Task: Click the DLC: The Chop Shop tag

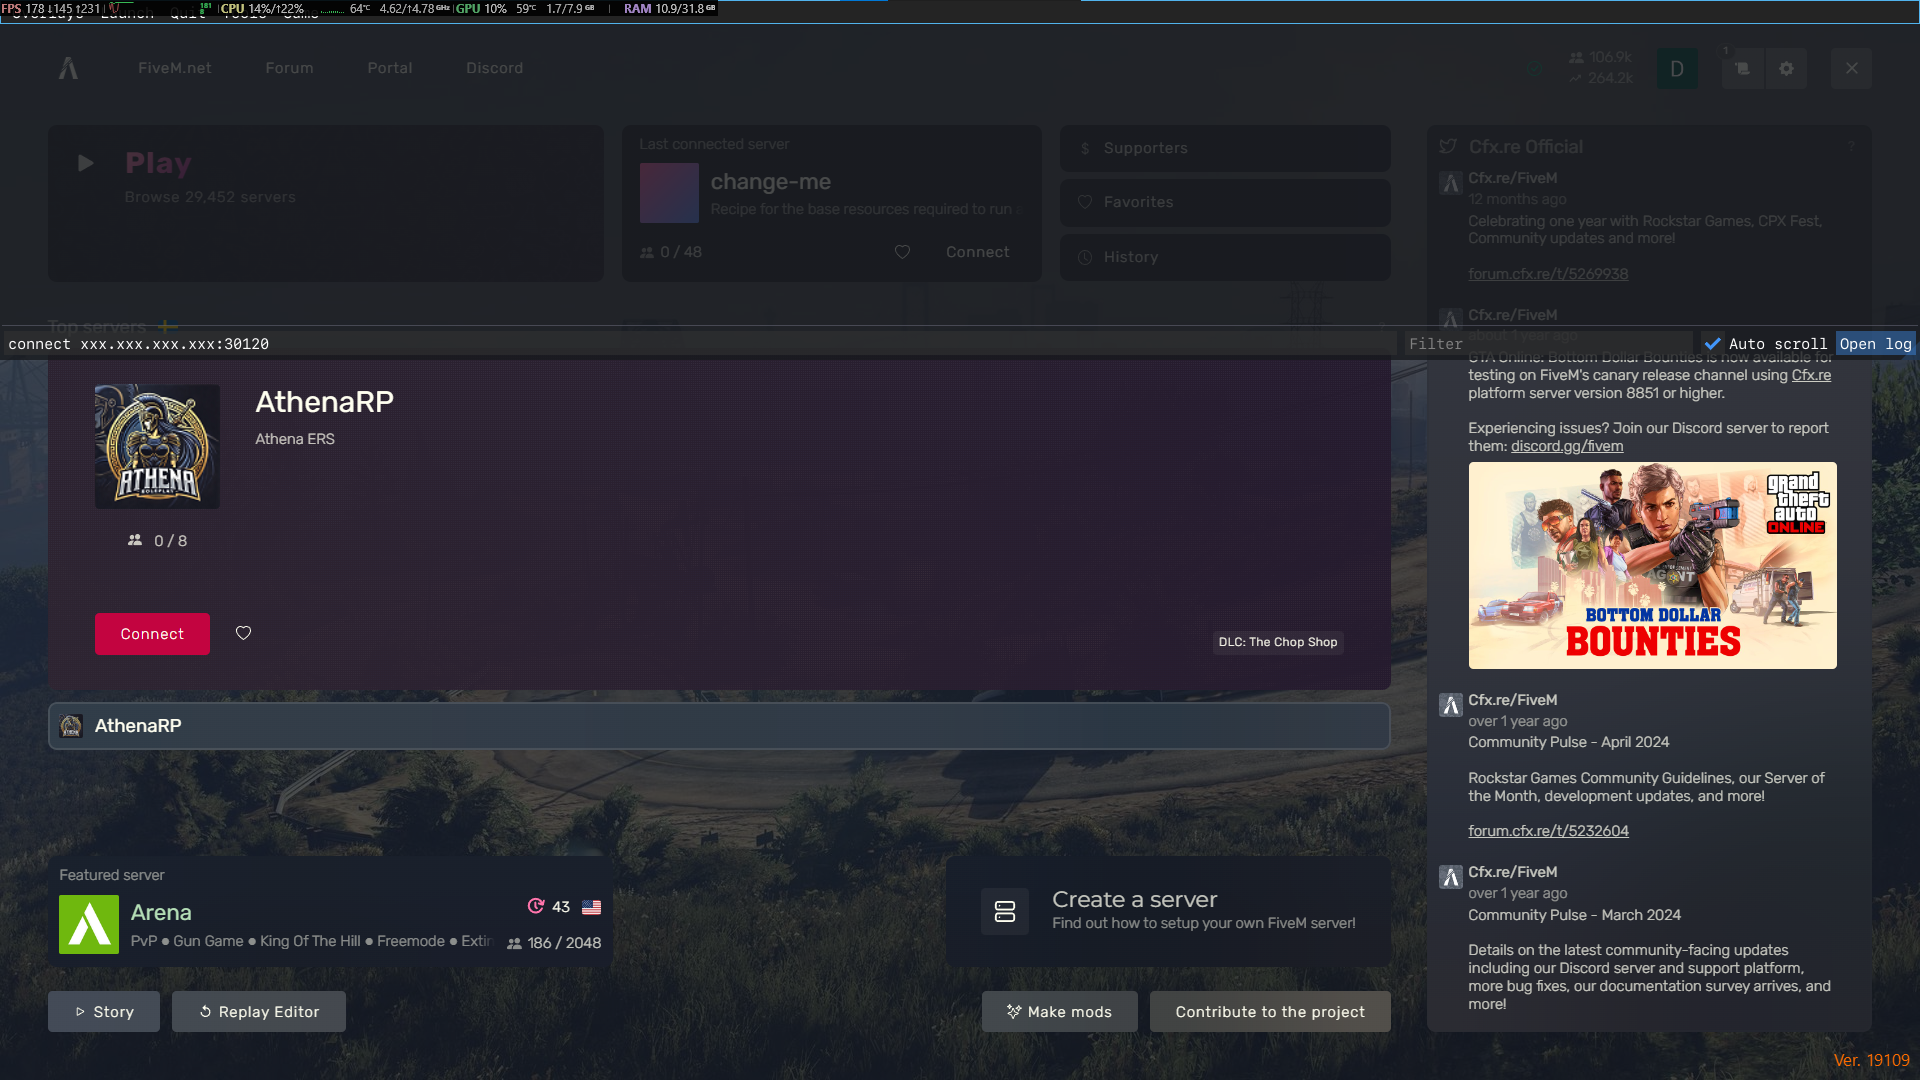Action: coord(1278,642)
